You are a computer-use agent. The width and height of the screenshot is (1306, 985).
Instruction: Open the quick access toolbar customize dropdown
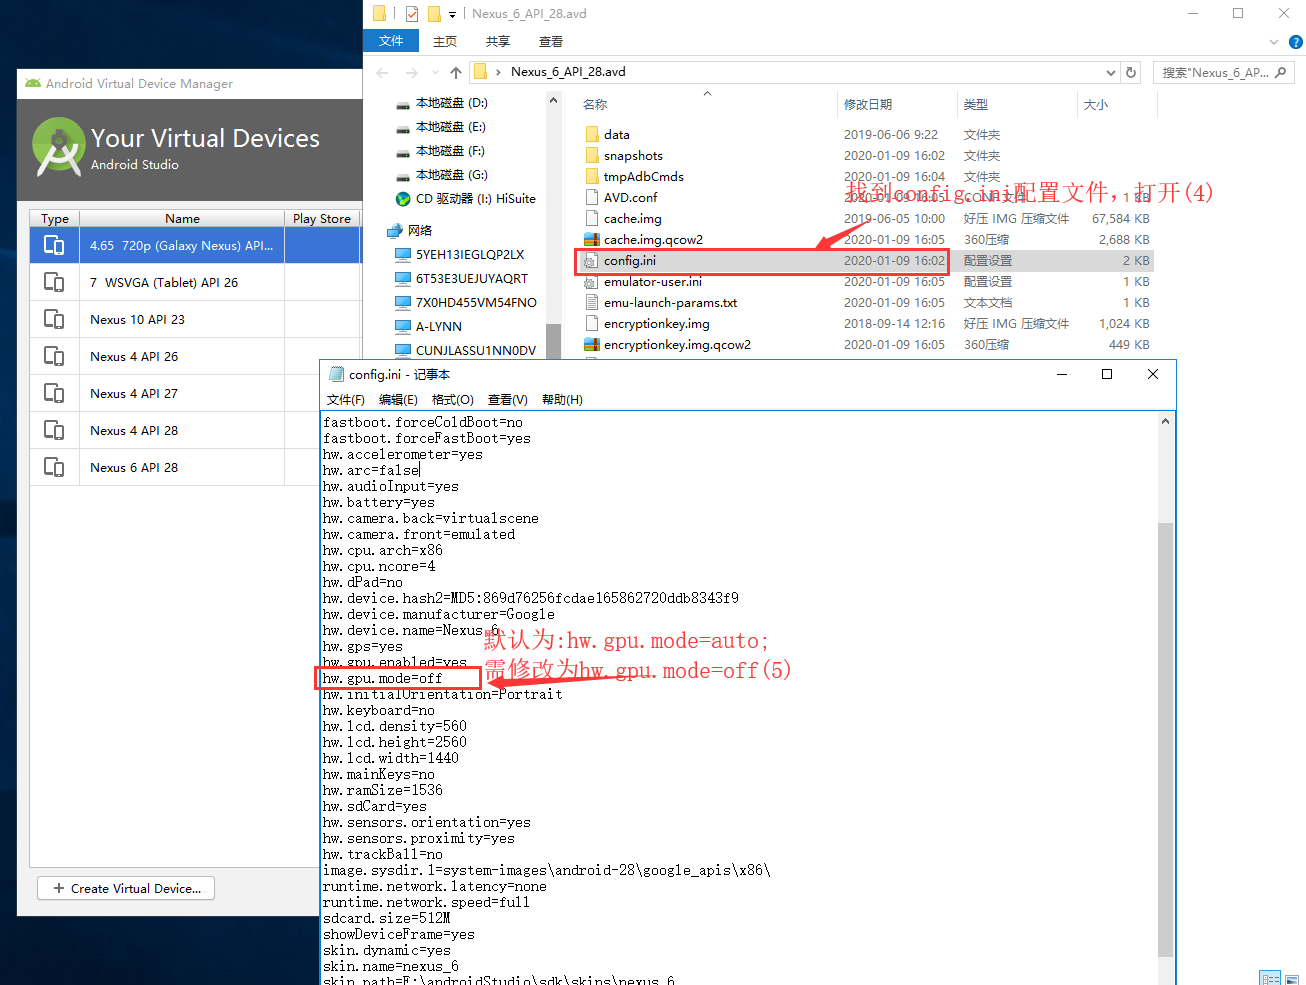coord(452,14)
